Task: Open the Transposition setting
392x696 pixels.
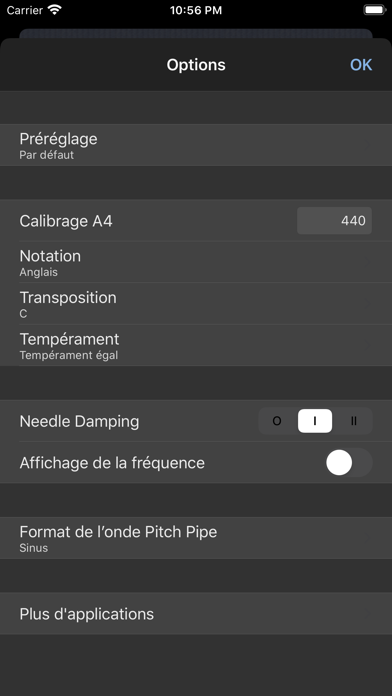Action: point(196,304)
